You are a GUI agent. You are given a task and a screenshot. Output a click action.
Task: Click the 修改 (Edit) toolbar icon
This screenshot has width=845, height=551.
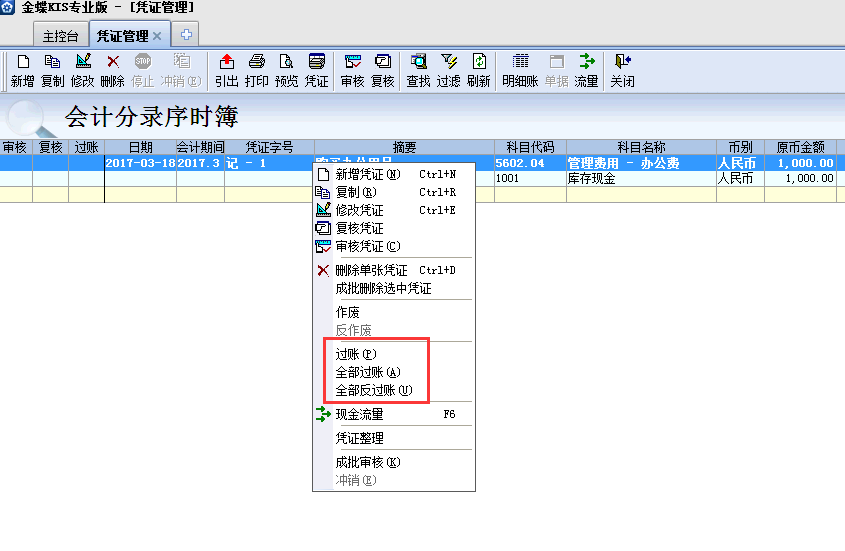coord(82,69)
